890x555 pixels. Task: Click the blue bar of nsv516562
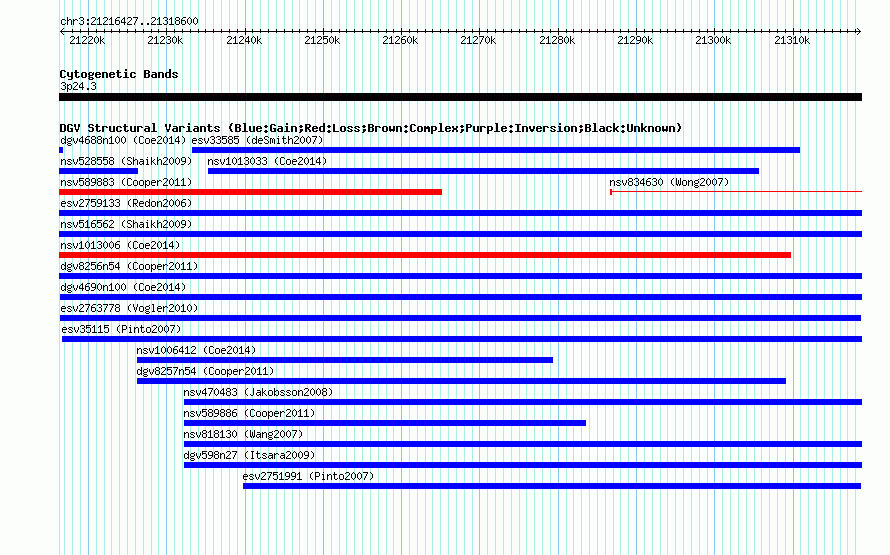(460, 234)
